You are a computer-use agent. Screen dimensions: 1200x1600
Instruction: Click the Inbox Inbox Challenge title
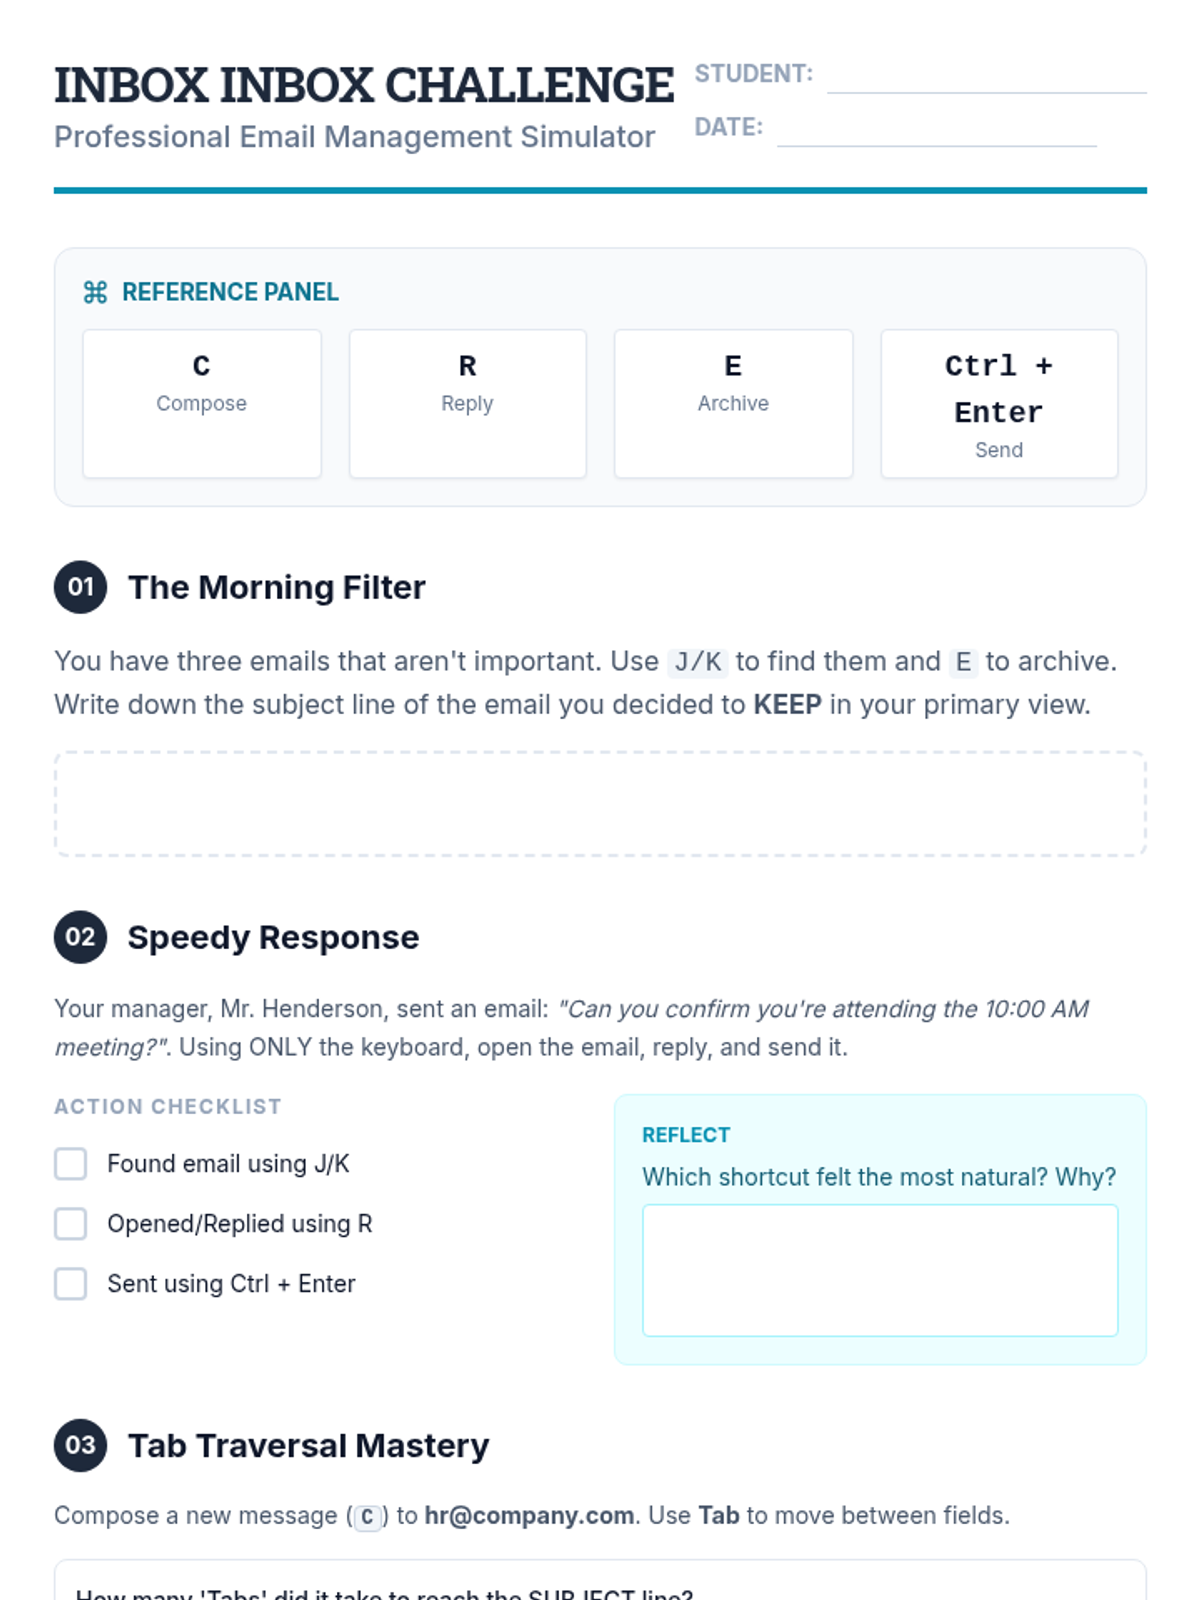[364, 85]
